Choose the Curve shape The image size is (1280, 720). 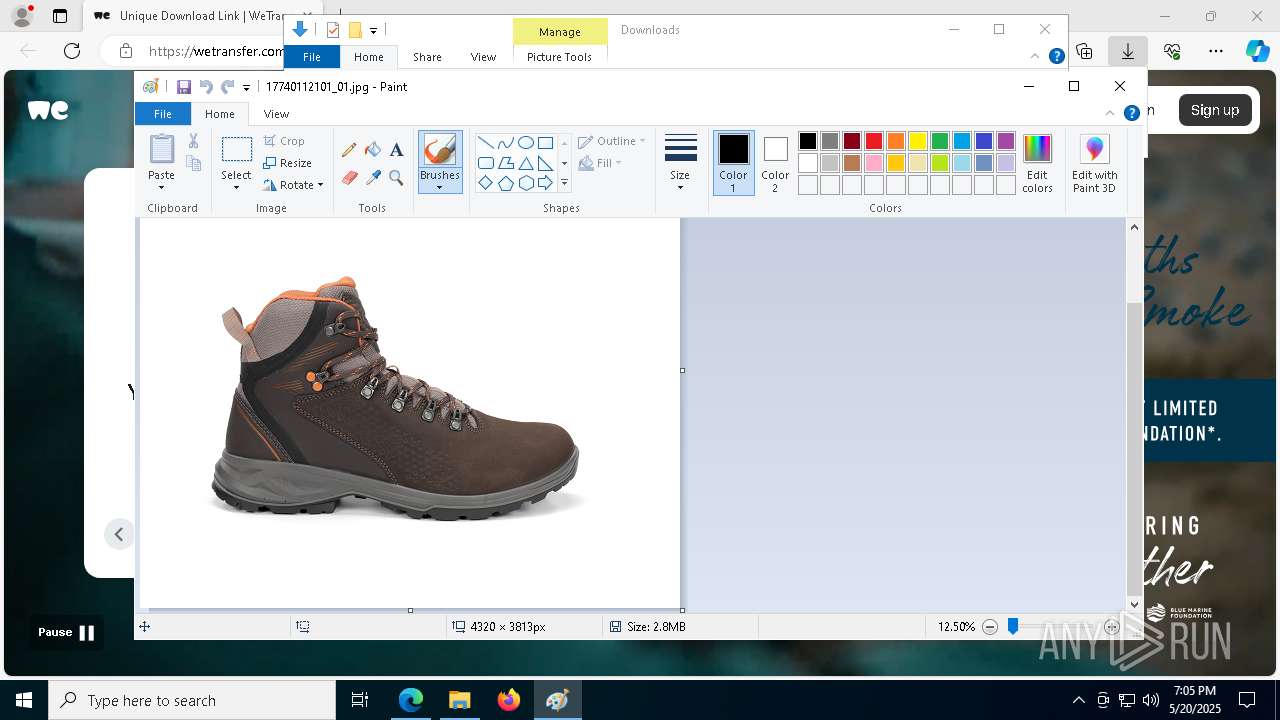tap(505, 142)
